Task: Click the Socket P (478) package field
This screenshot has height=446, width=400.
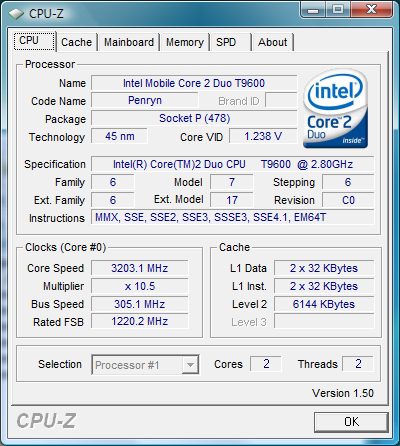Action: click(x=194, y=118)
